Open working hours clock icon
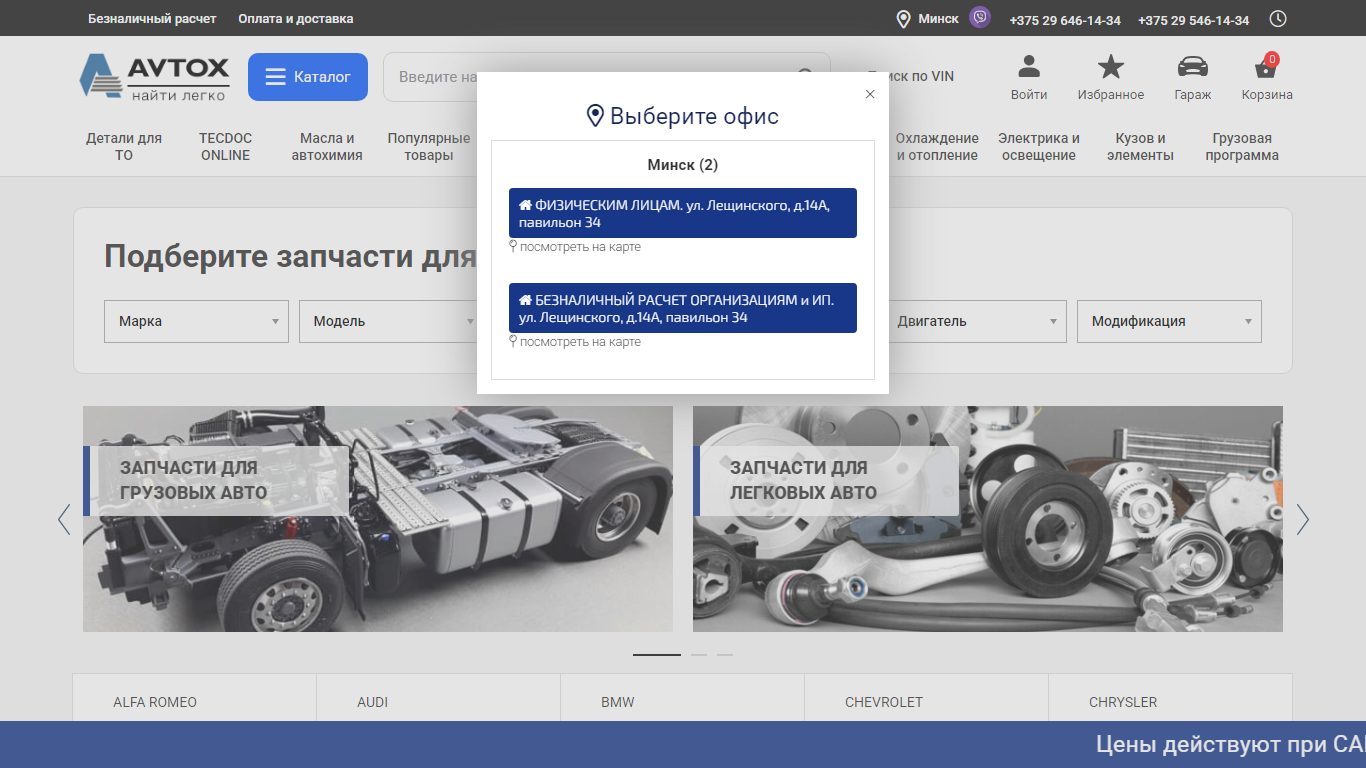The width and height of the screenshot is (1366, 768). [x=1278, y=19]
